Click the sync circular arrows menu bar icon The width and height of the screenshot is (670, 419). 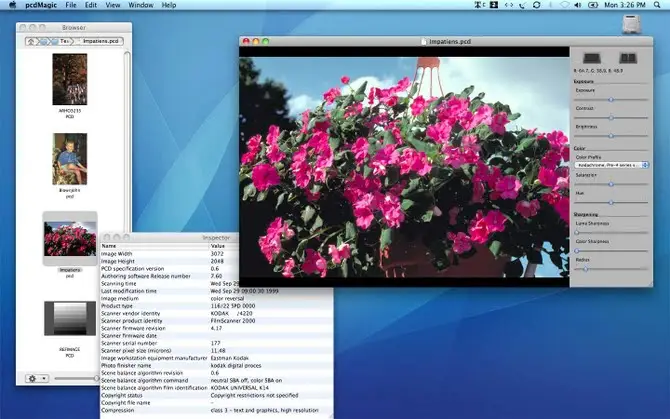click(x=537, y=5)
